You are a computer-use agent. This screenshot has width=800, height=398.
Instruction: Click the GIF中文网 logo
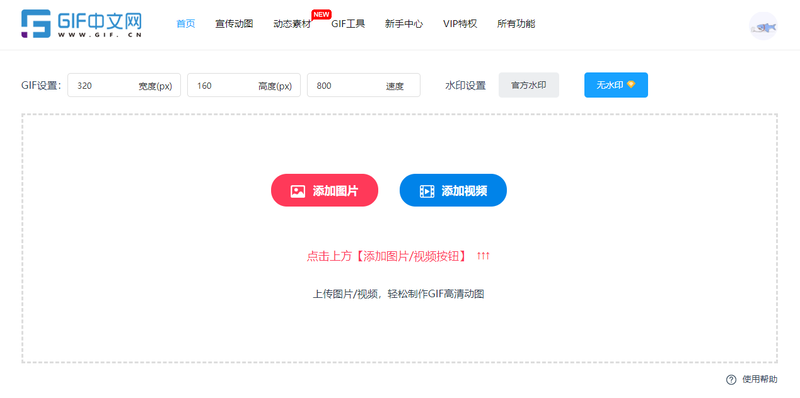82,24
